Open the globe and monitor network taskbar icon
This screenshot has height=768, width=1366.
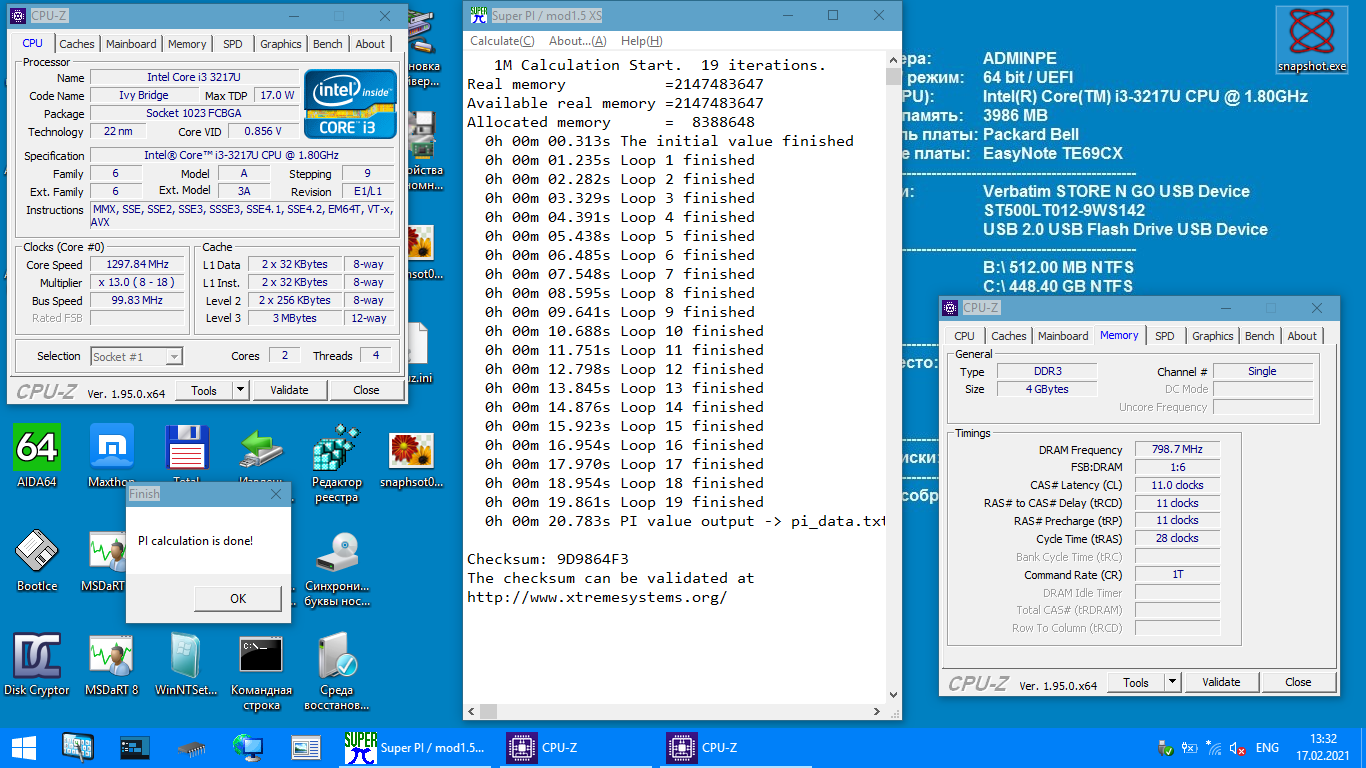click(247, 747)
